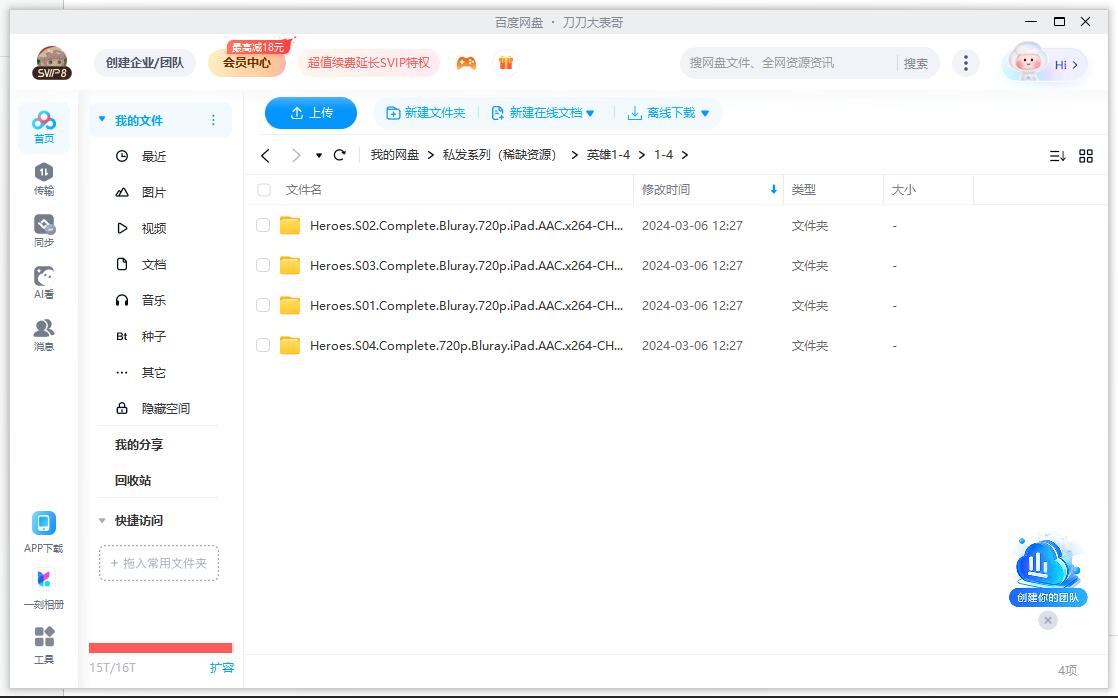
Task: Refresh the current folder listing
Action: [x=340, y=155]
